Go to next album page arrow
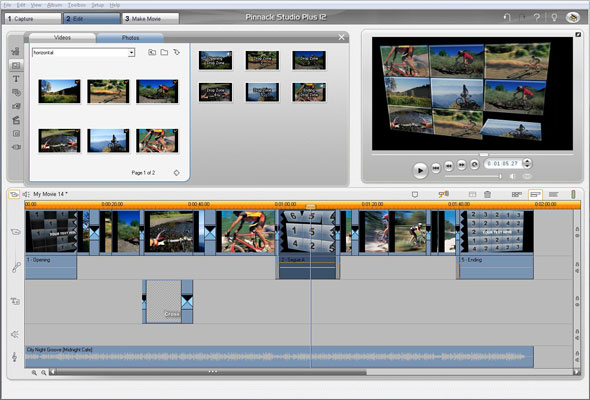The width and height of the screenshot is (590, 400). (176, 173)
